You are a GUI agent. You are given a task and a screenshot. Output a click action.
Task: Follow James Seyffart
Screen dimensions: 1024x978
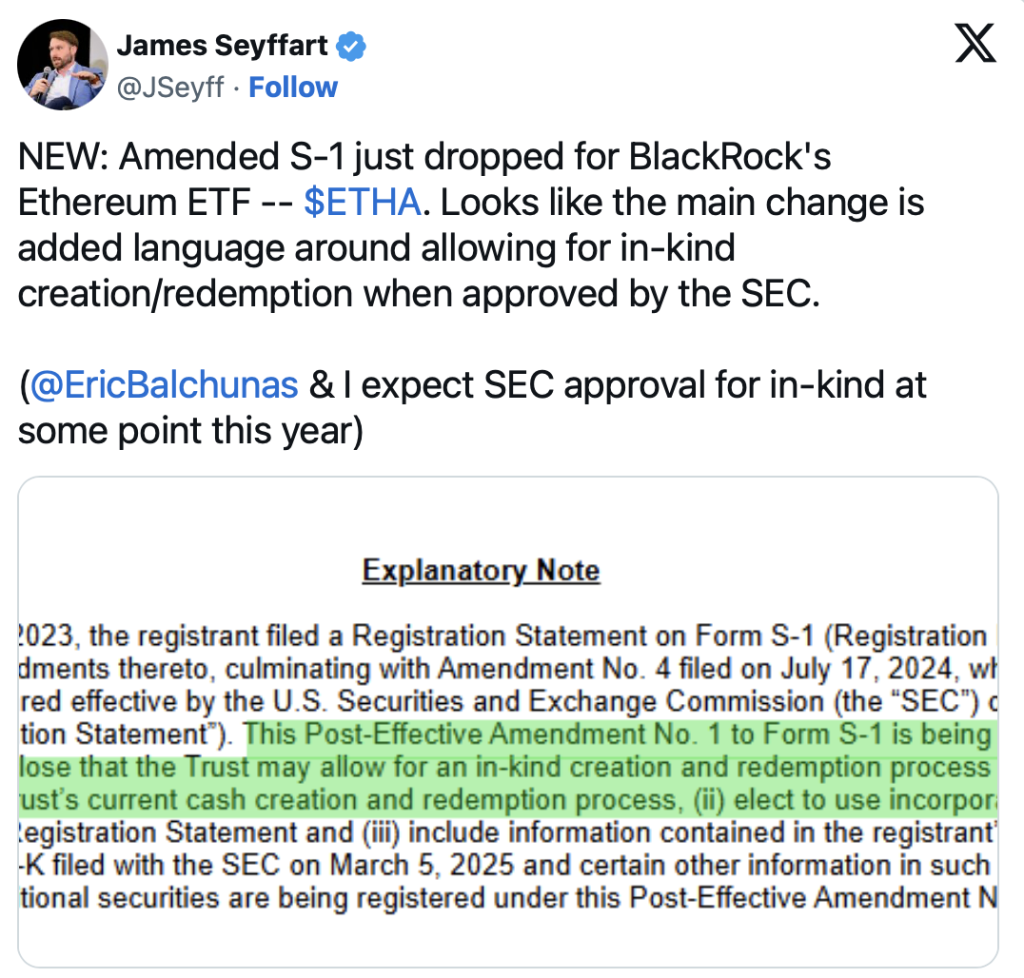293,87
